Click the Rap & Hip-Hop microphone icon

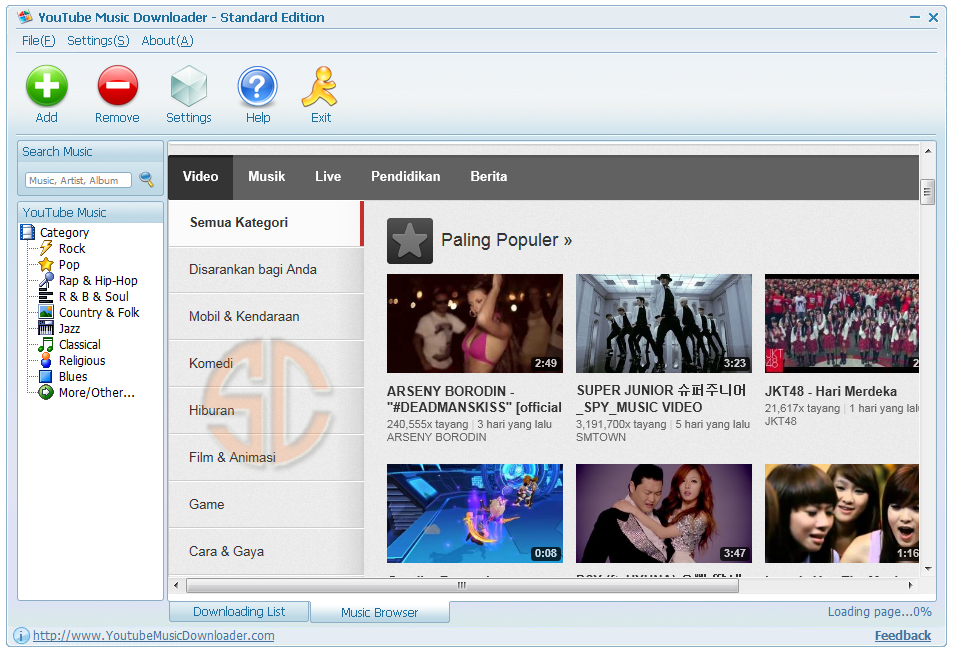[x=46, y=280]
